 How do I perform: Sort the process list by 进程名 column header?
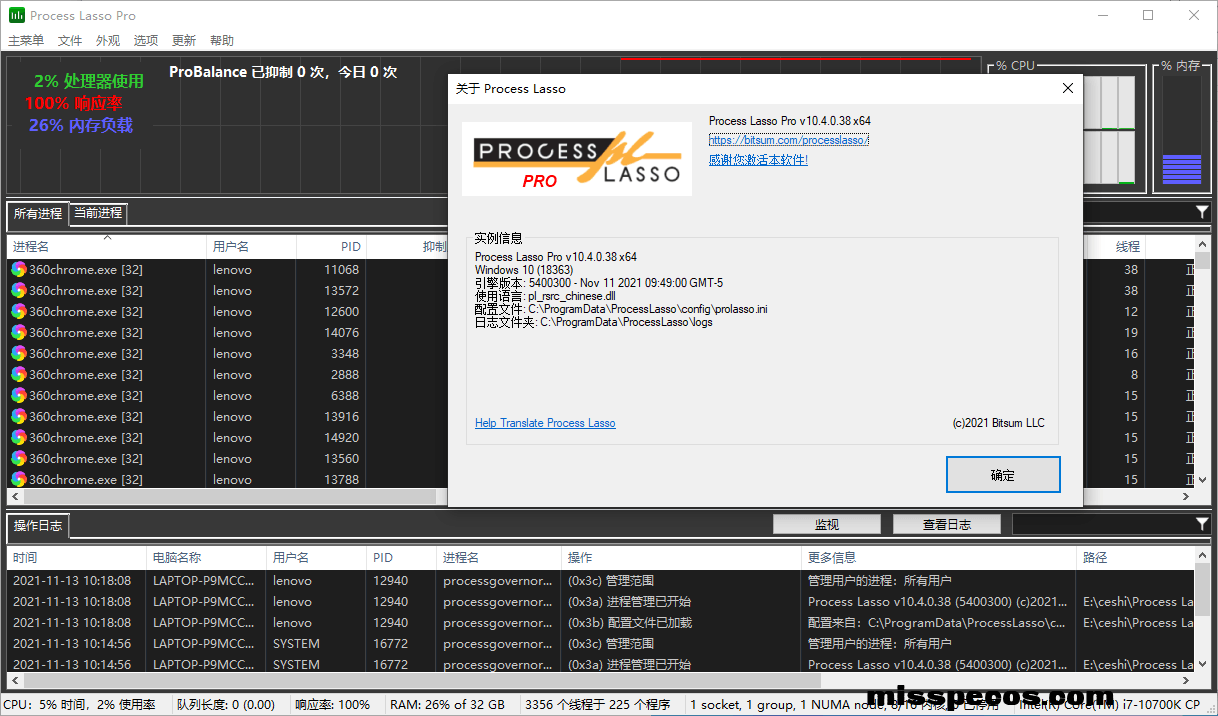coord(100,246)
